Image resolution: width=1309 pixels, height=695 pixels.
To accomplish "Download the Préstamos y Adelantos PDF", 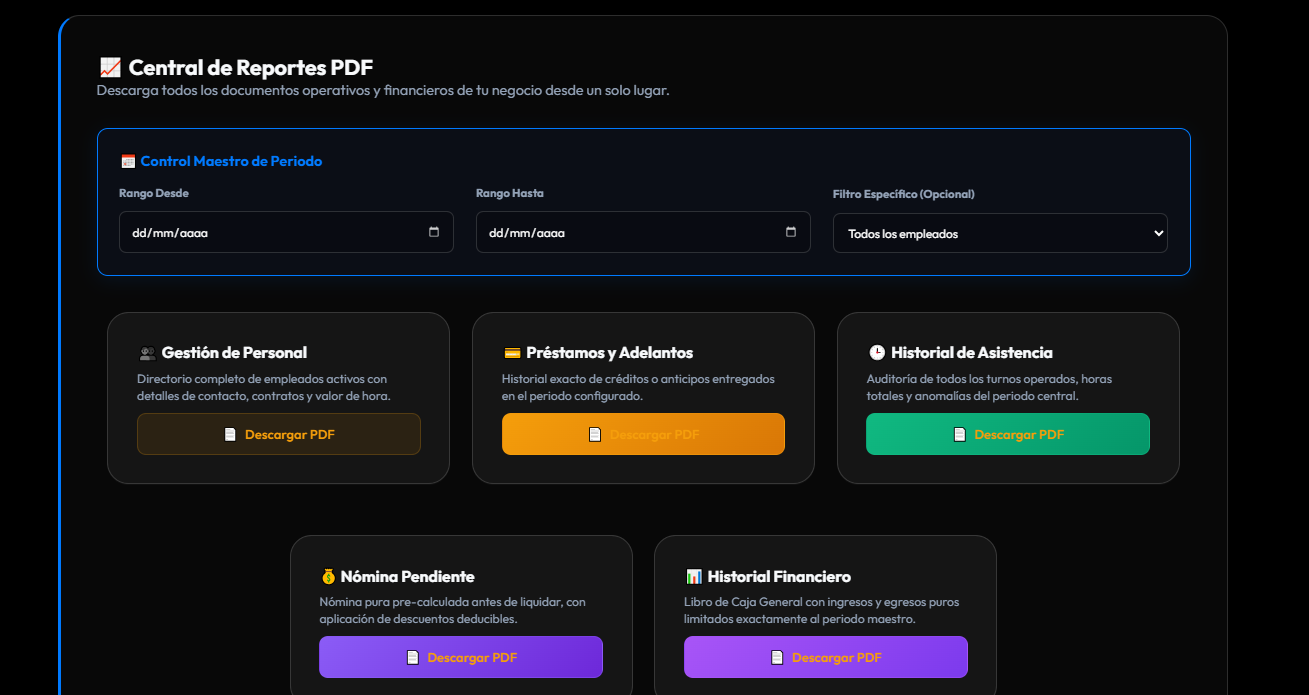I will click(x=643, y=434).
